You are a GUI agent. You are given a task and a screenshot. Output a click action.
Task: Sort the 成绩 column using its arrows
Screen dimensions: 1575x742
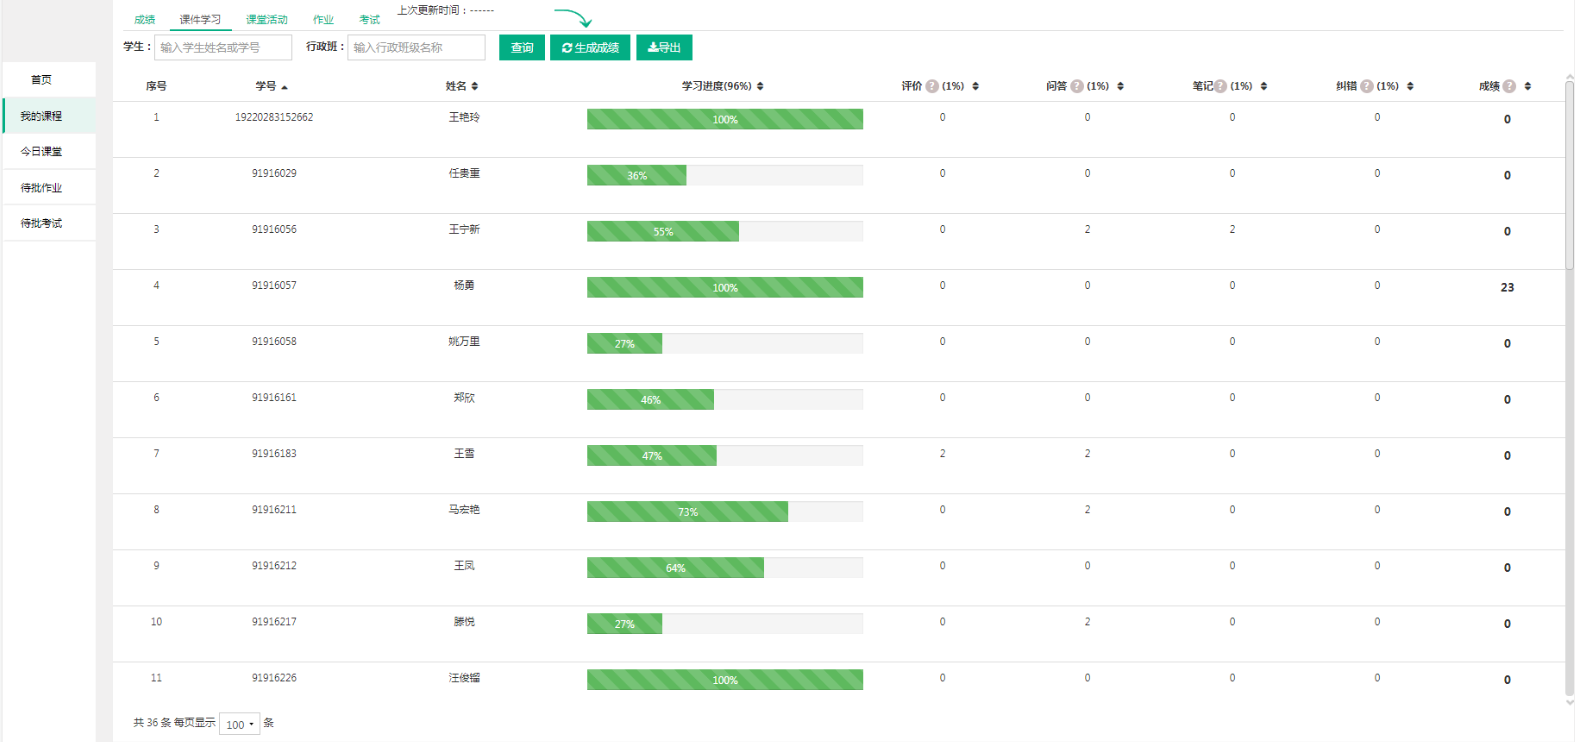(x=1528, y=86)
